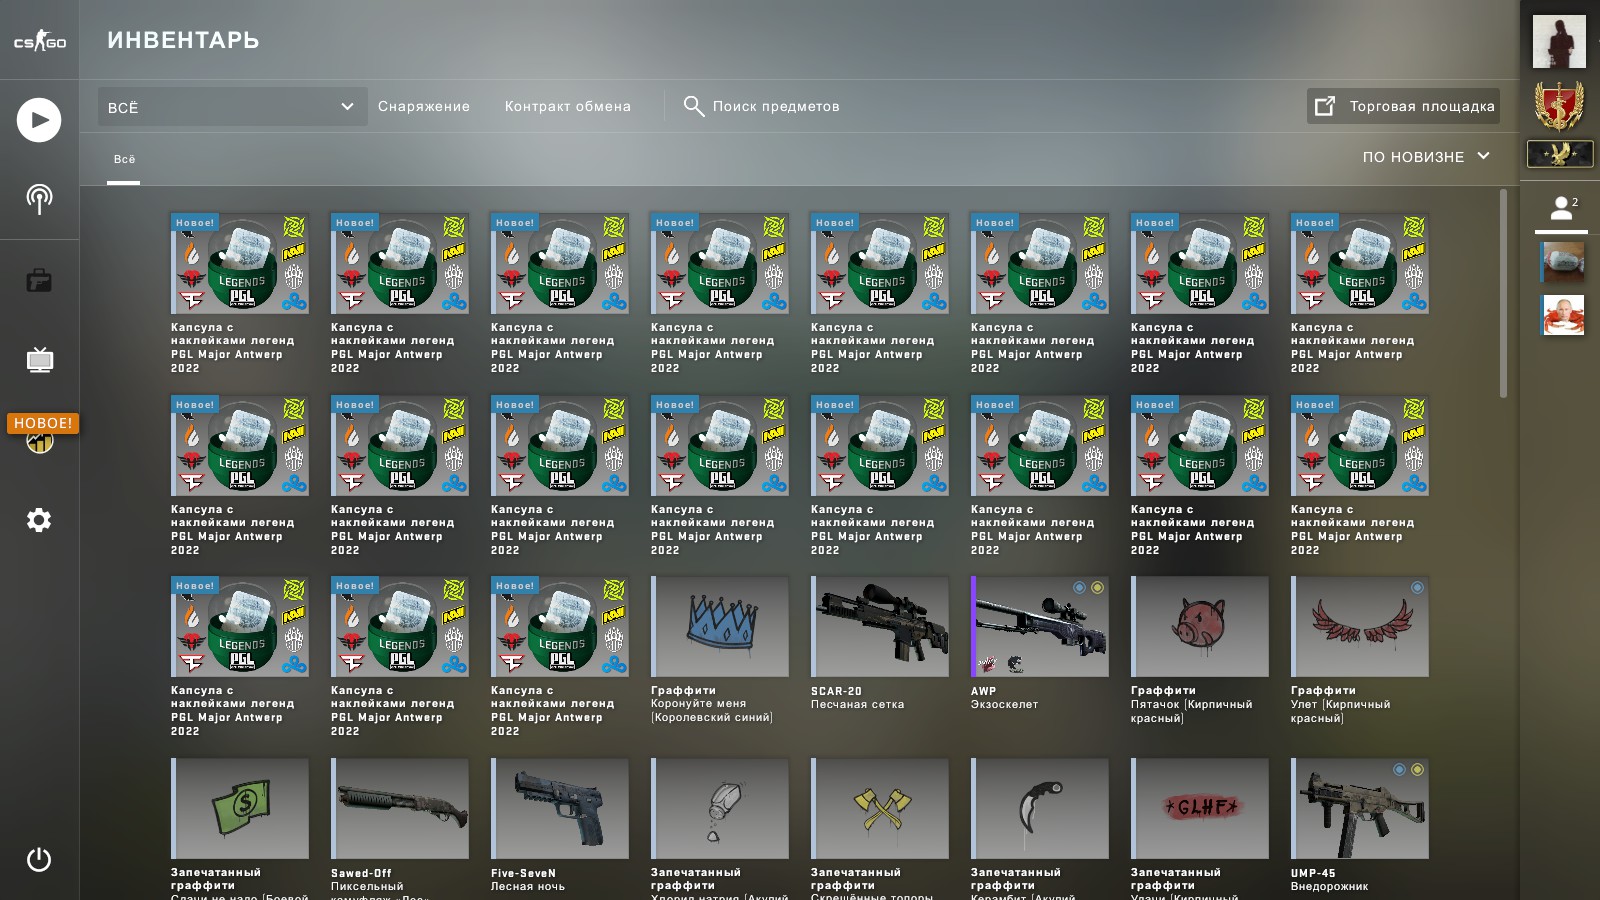Open settings gear in sidebar
This screenshot has height=900, width=1600.
click(x=39, y=520)
